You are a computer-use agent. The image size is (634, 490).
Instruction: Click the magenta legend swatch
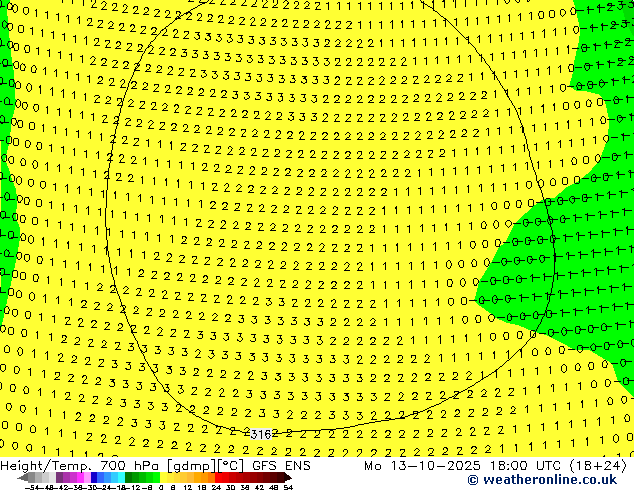coord(80,478)
